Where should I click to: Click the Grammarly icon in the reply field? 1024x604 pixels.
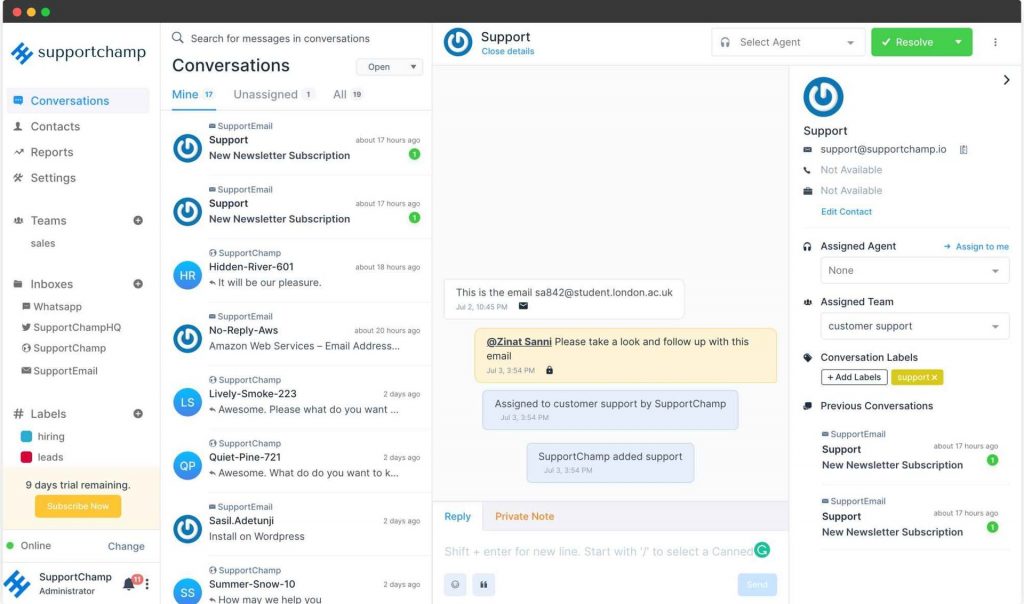pyautogui.click(x=761, y=550)
